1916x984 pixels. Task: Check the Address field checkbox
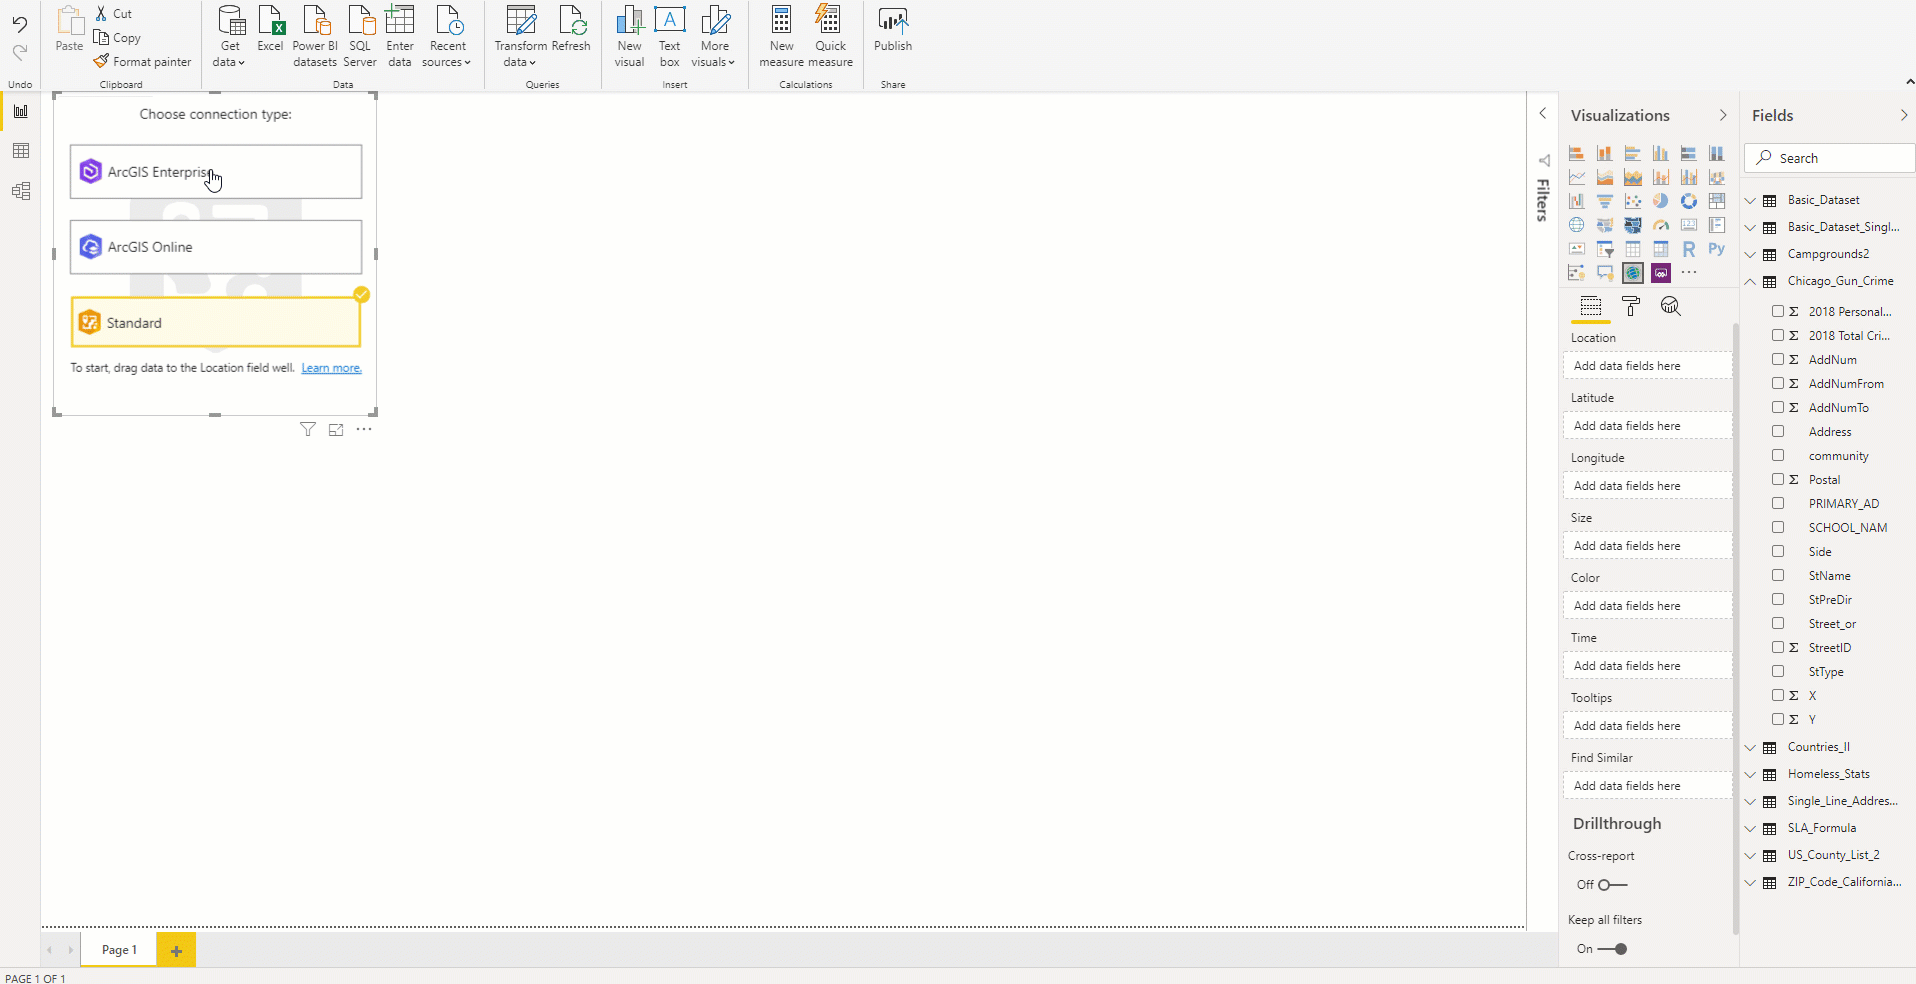(x=1778, y=431)
